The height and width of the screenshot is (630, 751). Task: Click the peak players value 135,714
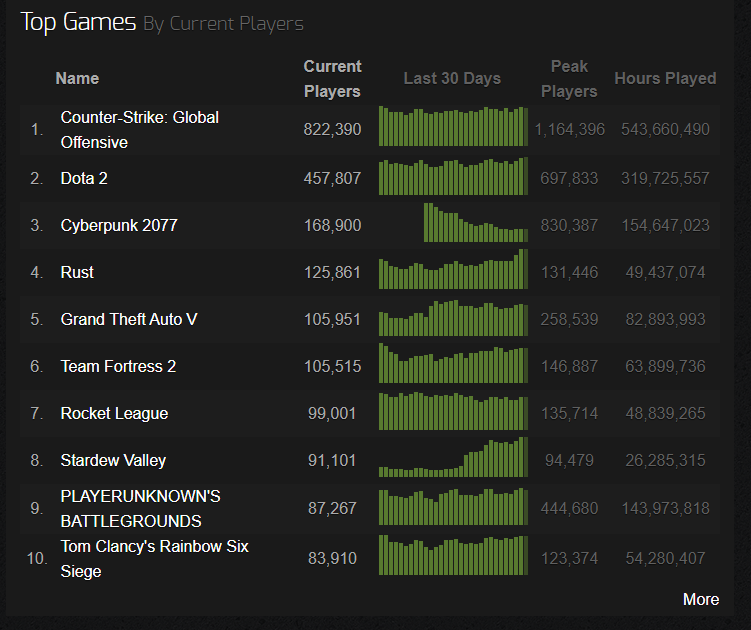(569, 413)
